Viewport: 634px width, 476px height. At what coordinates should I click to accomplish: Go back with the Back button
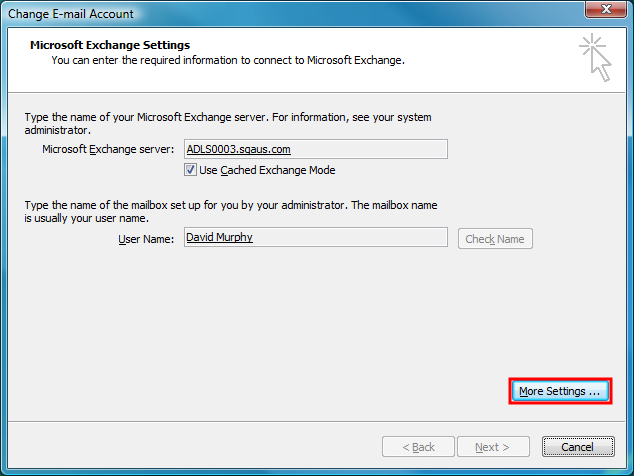click(x=418, y=447)
